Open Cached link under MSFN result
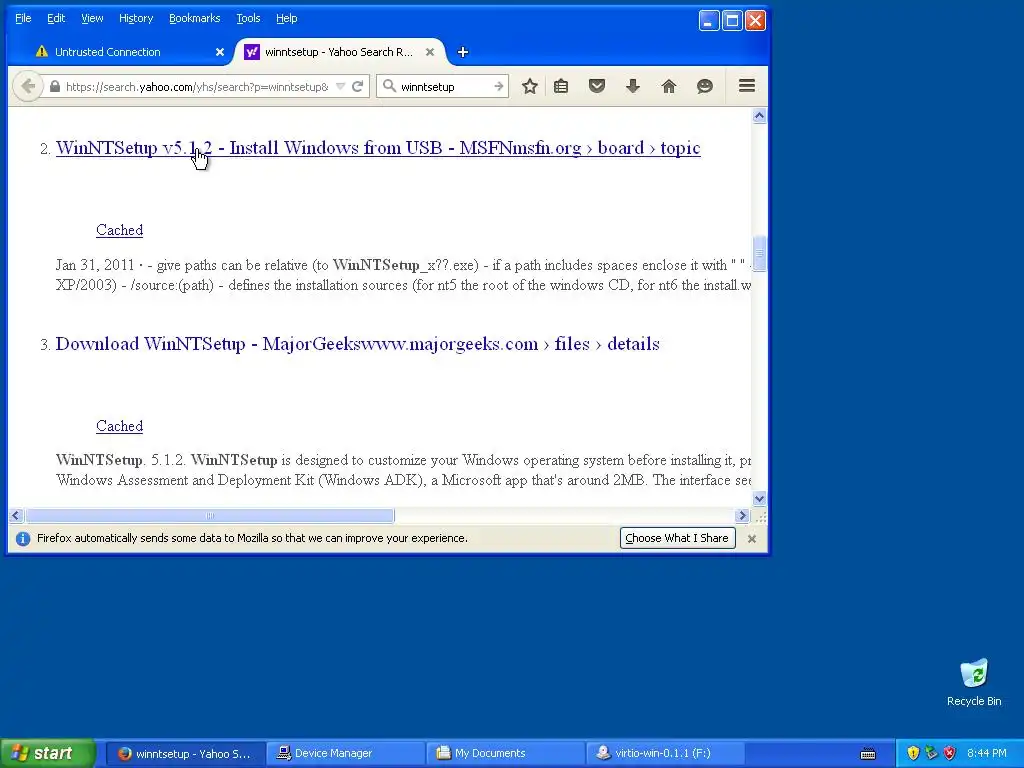The image size is (1024, 768). click(120, 230)
